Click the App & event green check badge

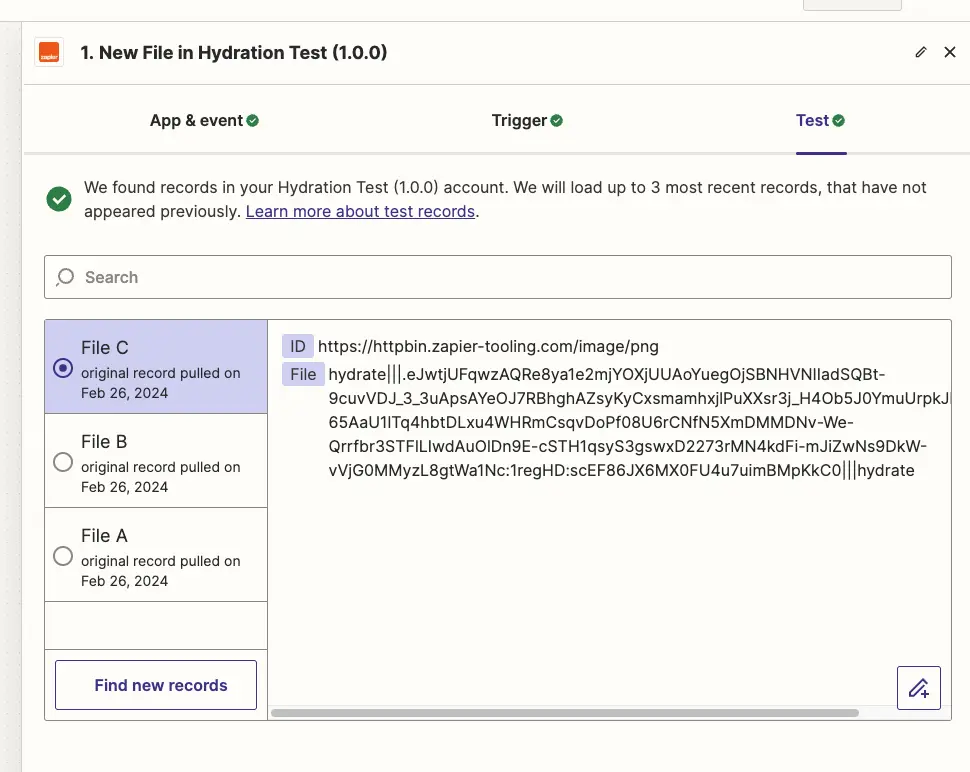(252, 121)
